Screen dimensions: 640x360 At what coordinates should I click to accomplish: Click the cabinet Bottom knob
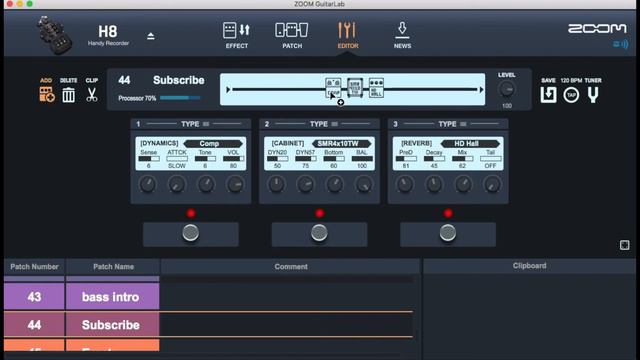click(334, 184)
